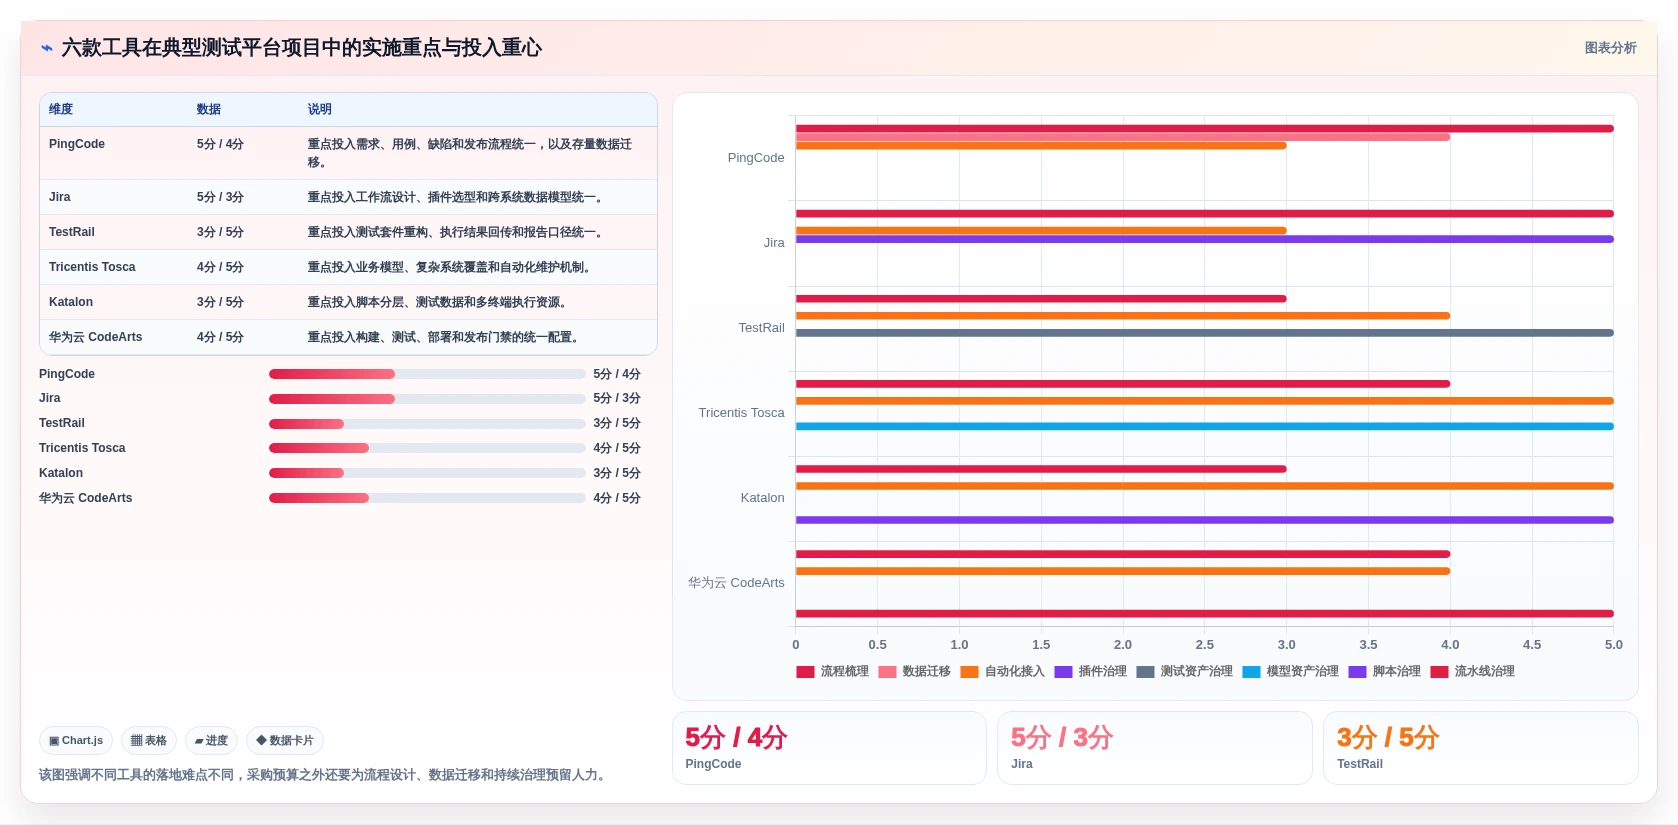Toggle the 流水线治理 legend swatch

(1439, 672)
